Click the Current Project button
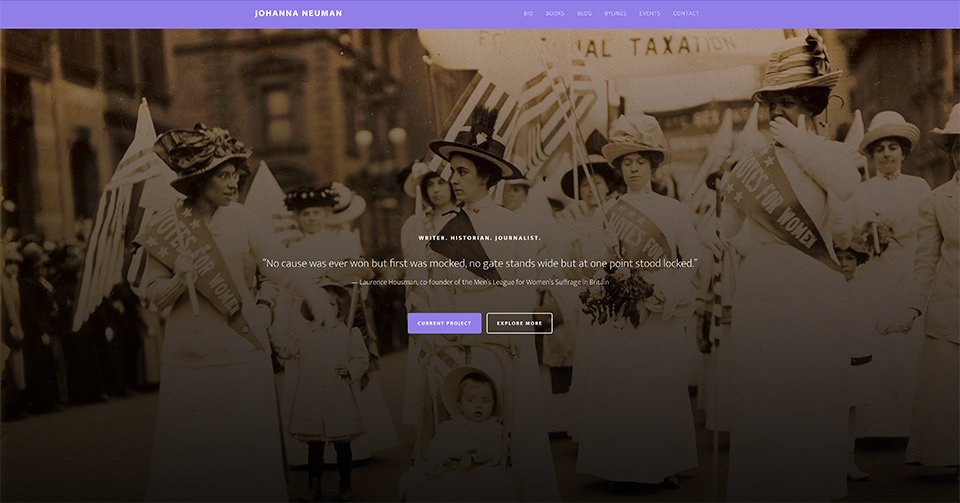Screen dimensions: 960x503 [444, 323]
